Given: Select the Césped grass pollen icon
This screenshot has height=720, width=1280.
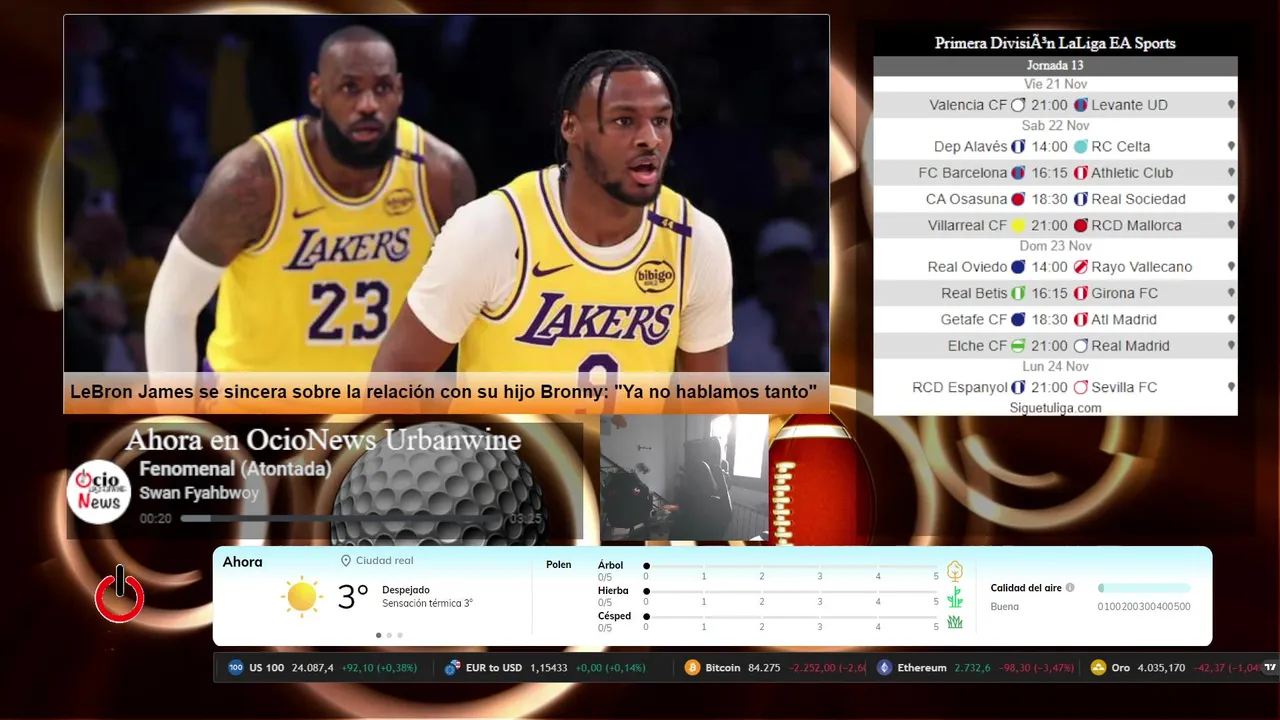Looking at the screenshot, I should 955,622.
